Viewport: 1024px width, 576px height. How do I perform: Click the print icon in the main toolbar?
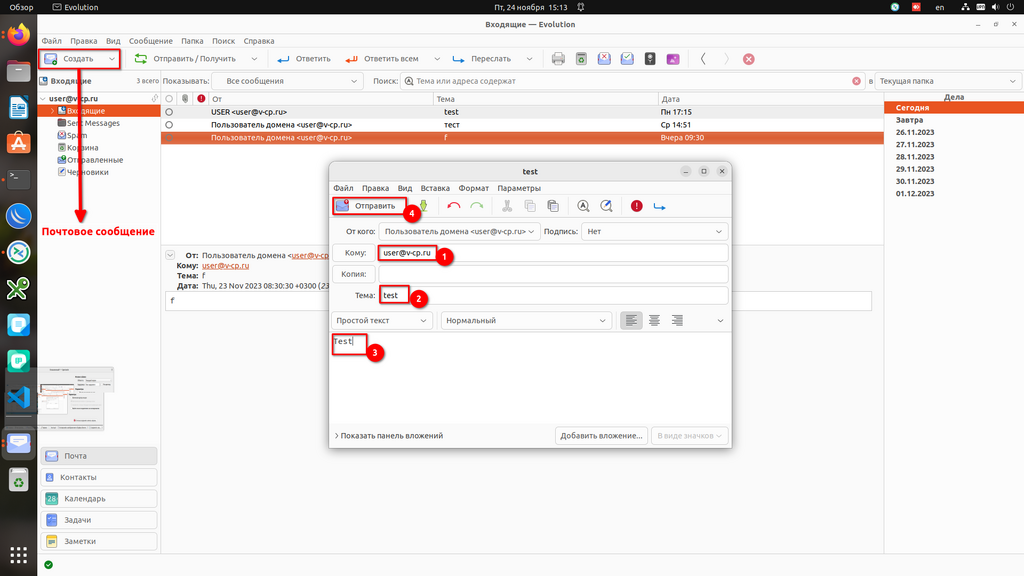559,59
